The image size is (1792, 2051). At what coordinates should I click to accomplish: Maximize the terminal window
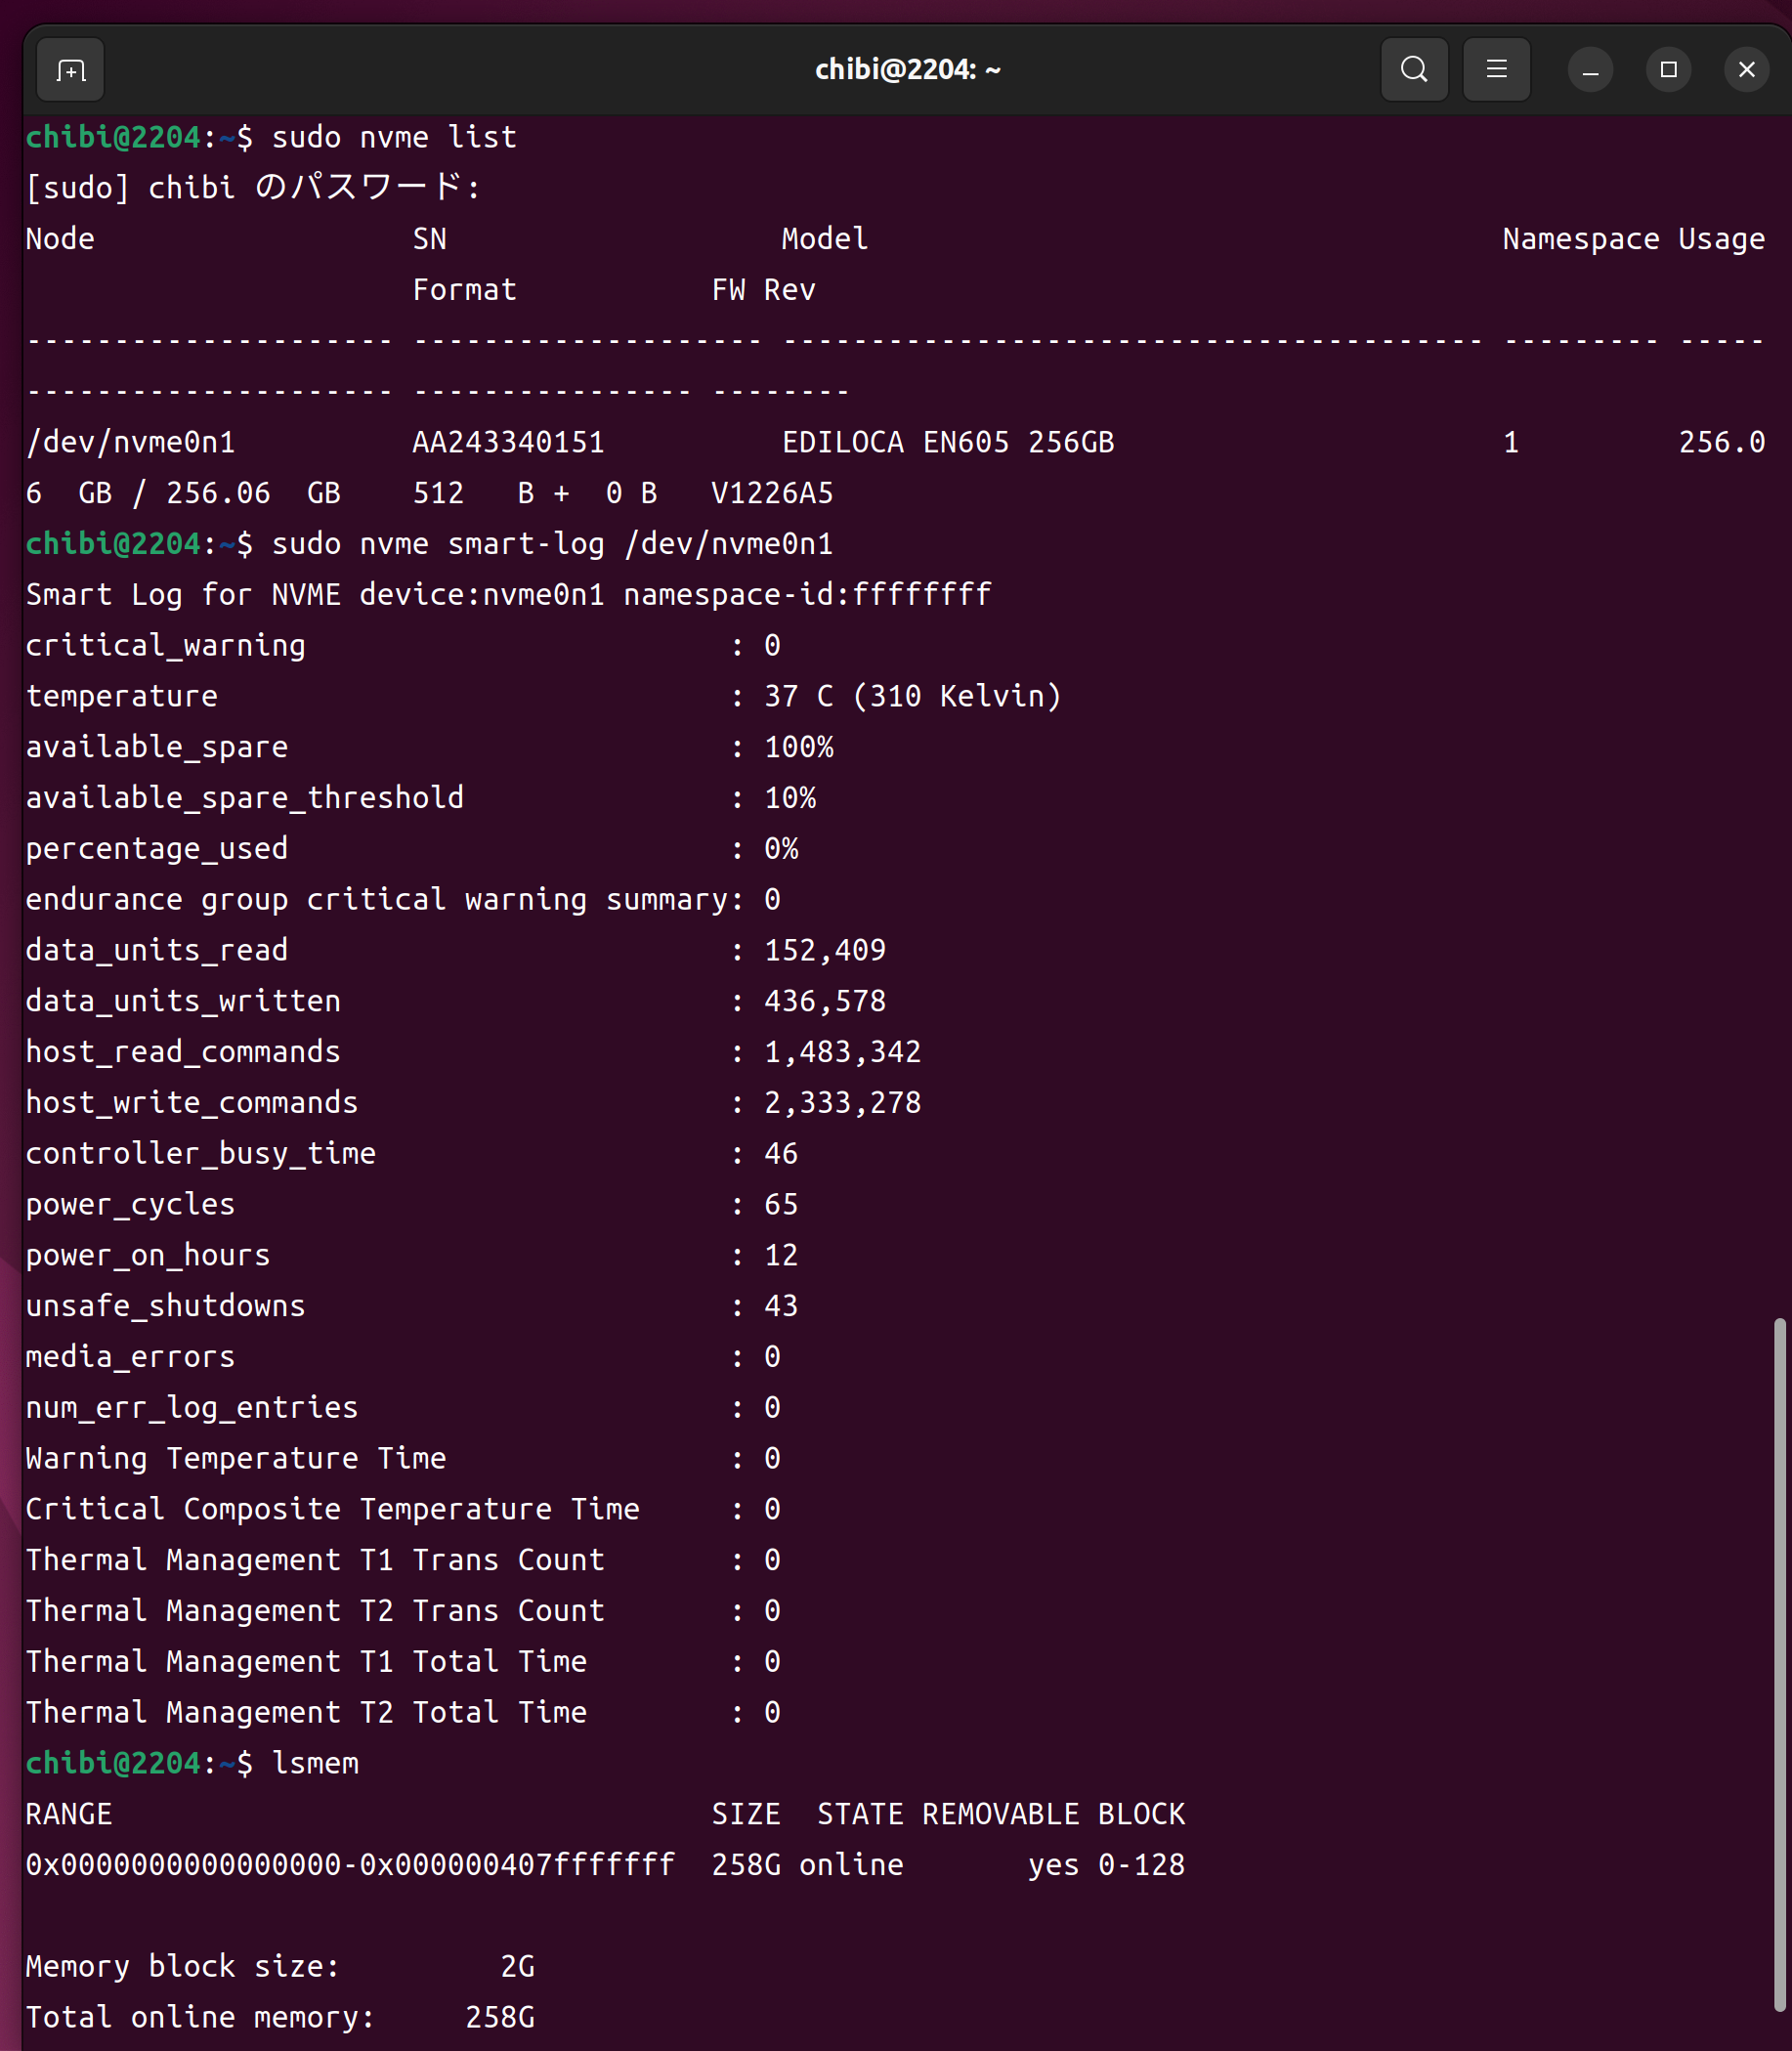(1668, 70)
